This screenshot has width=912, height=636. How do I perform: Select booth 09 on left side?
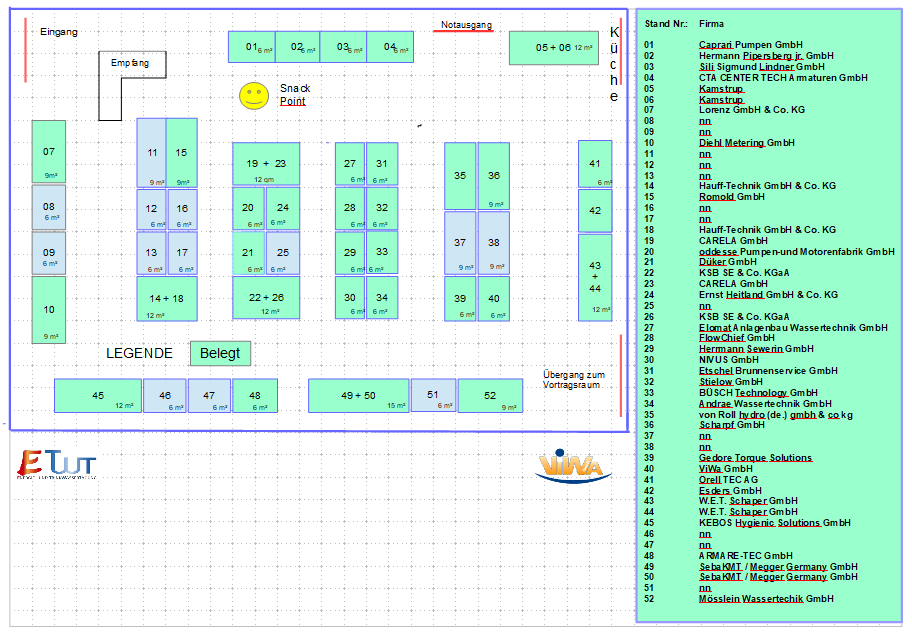coord(49,253)
